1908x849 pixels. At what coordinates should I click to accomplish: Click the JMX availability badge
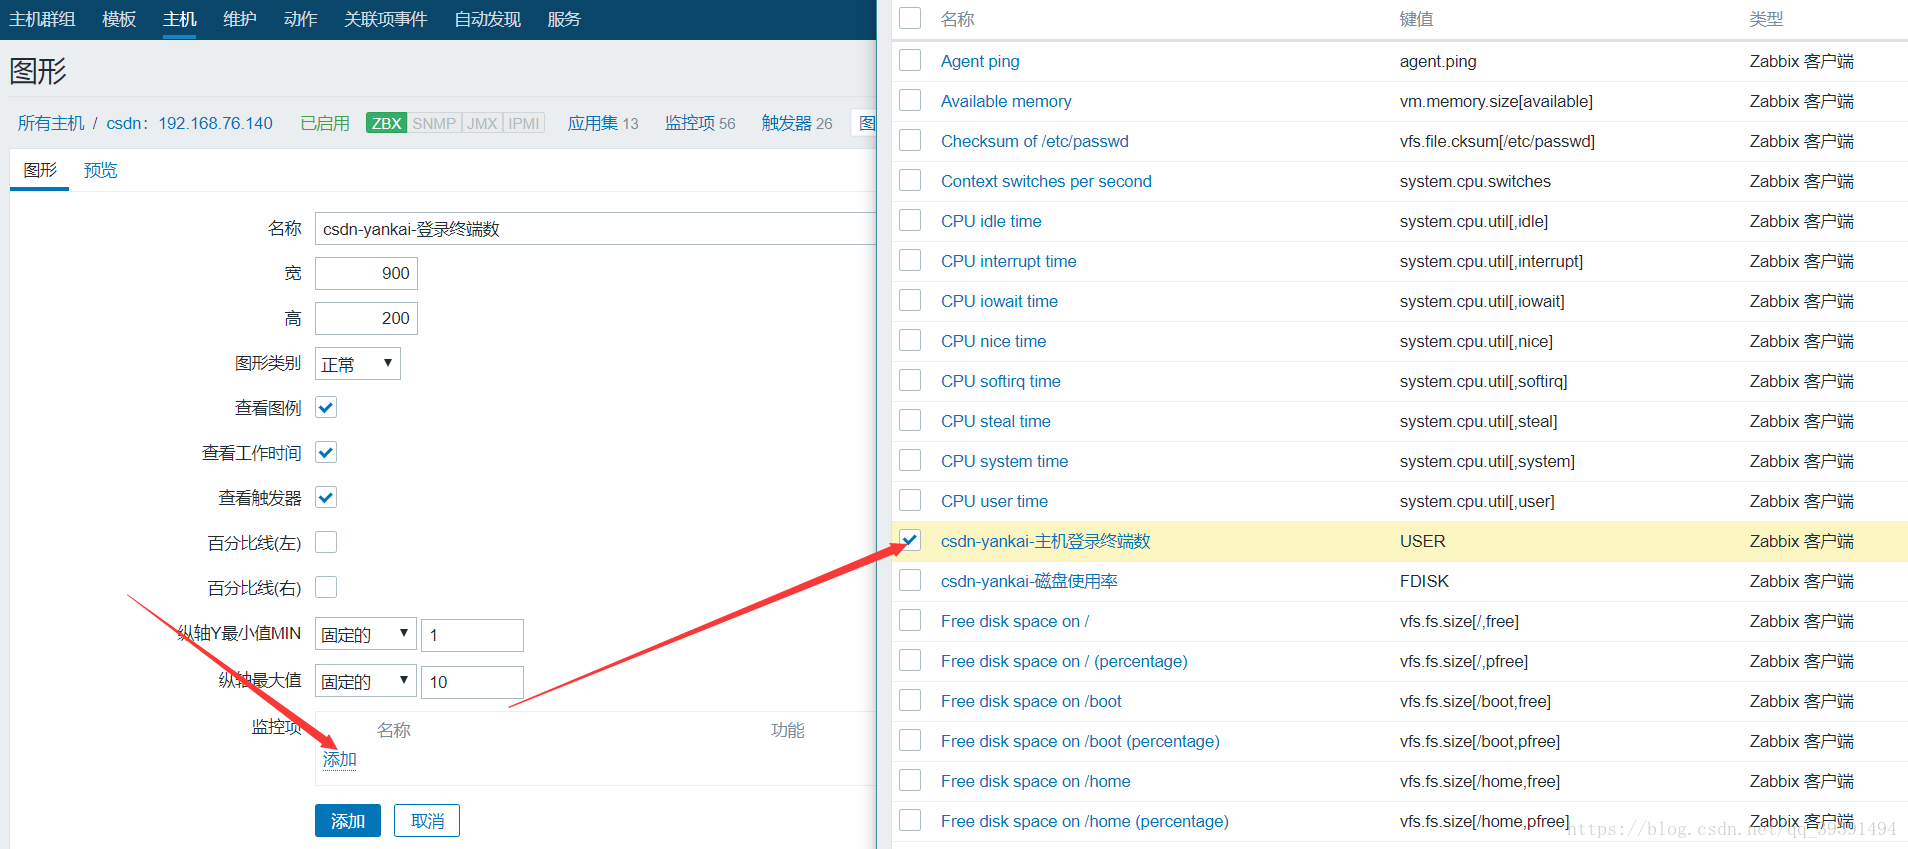click(x=482, y=123)
